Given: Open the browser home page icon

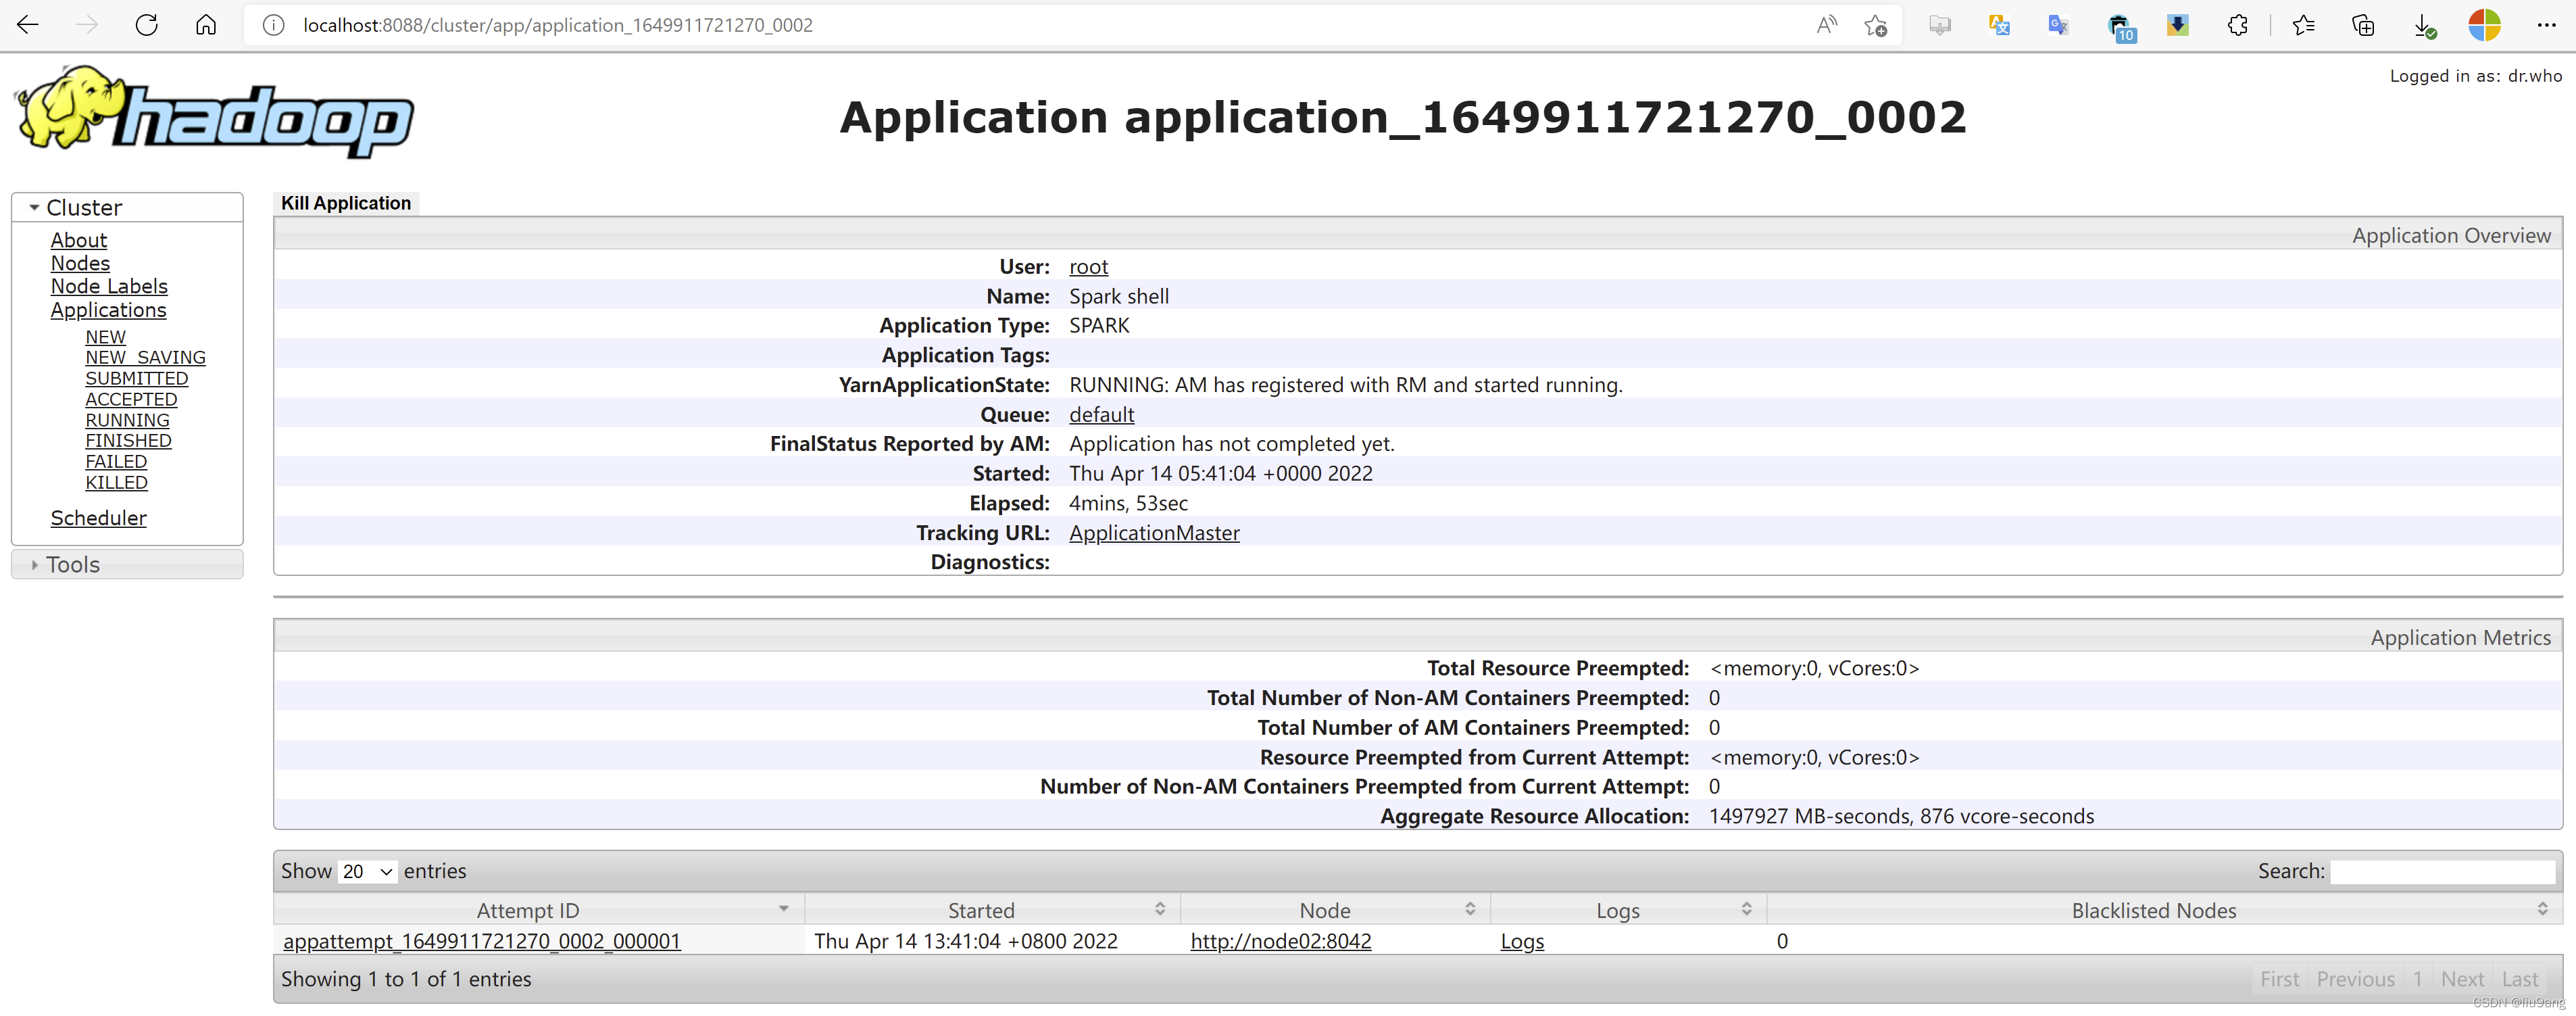Looking at the screenshot, I should pos(206,25).
